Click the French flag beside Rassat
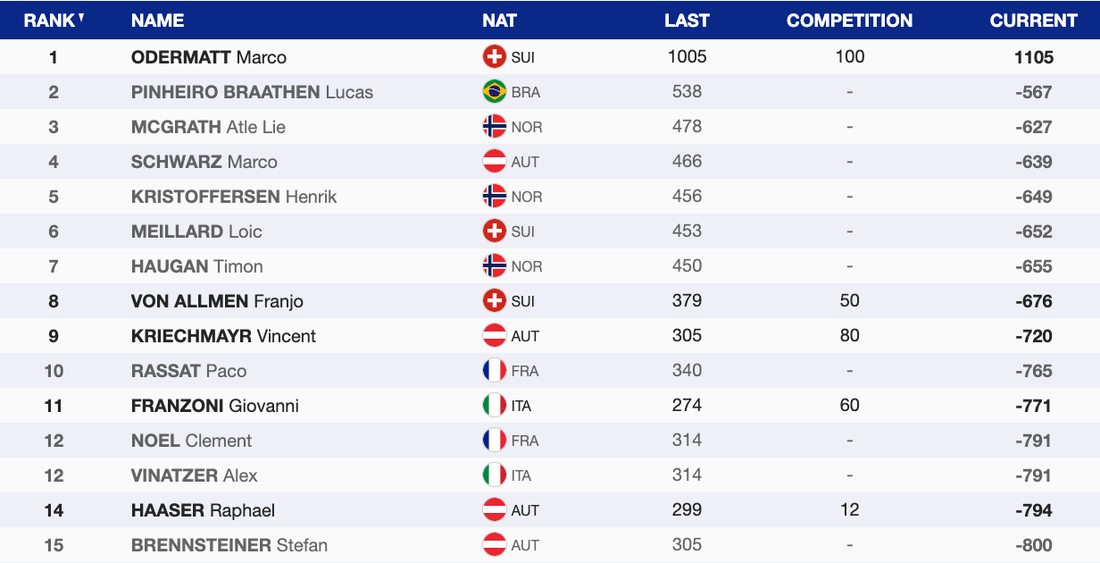1100x563 pixels. 494,371
